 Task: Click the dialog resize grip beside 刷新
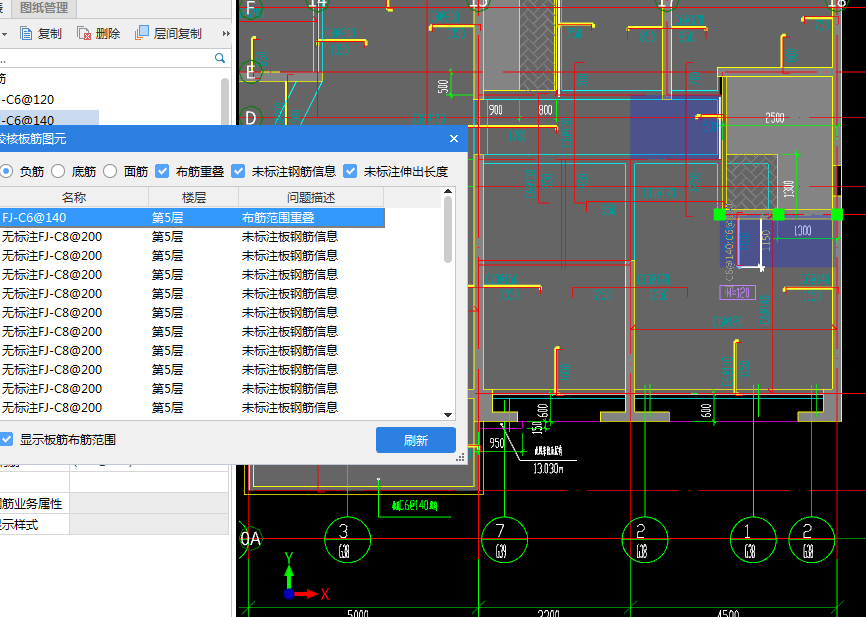pyautogui.click(x=460, y=458)
